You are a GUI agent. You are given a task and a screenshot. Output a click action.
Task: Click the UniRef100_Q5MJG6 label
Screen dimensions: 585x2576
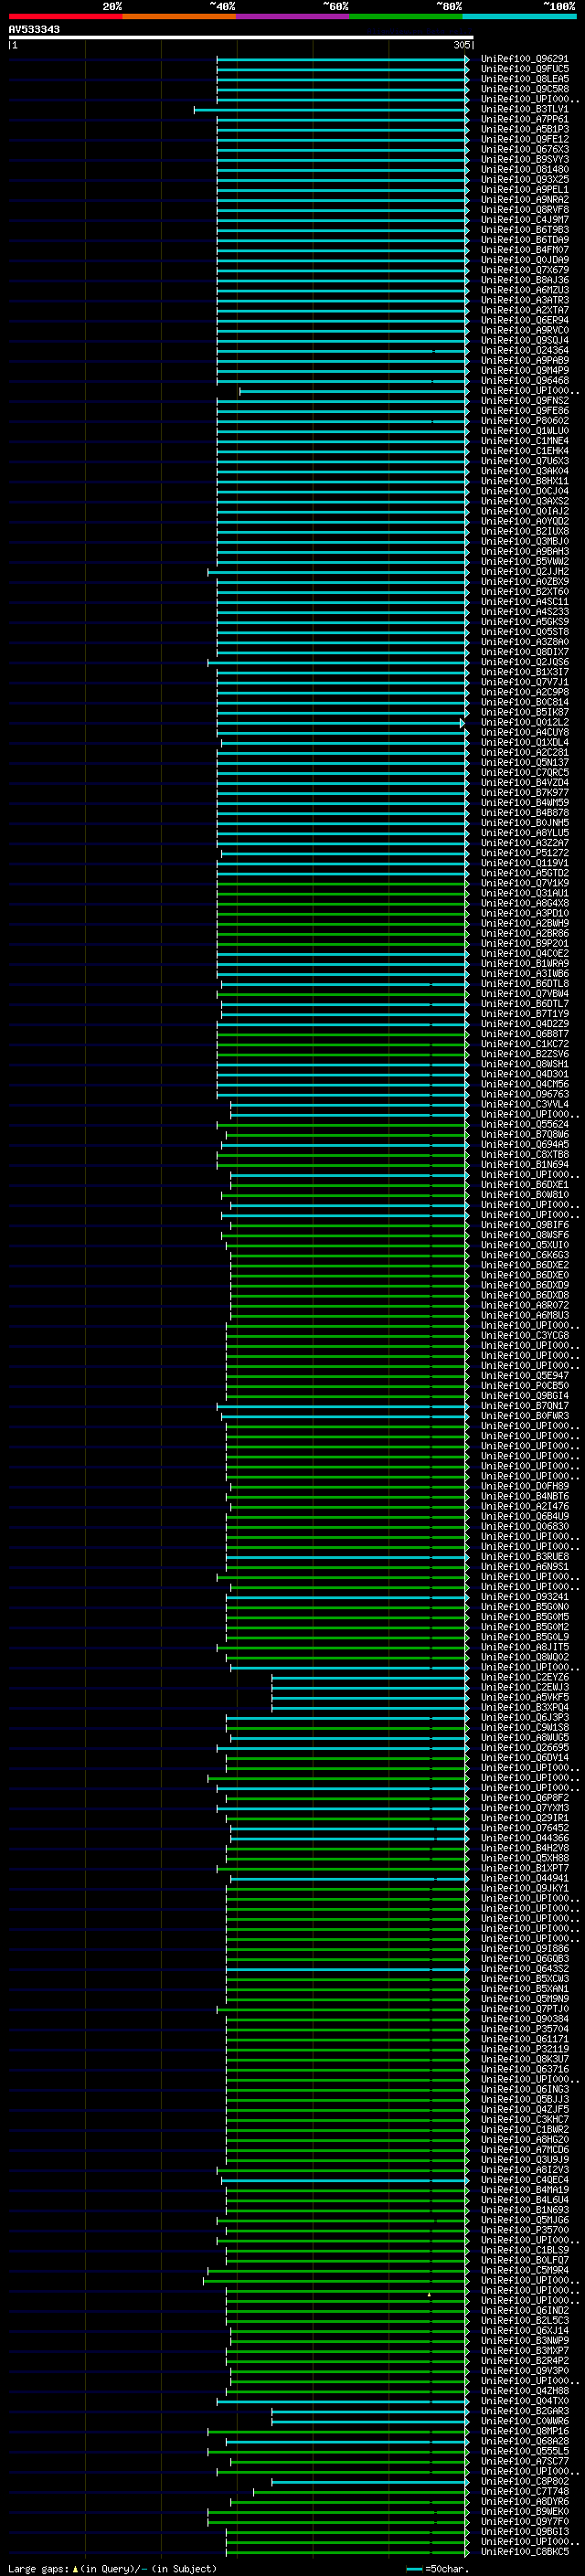(x=524, y=2220)
